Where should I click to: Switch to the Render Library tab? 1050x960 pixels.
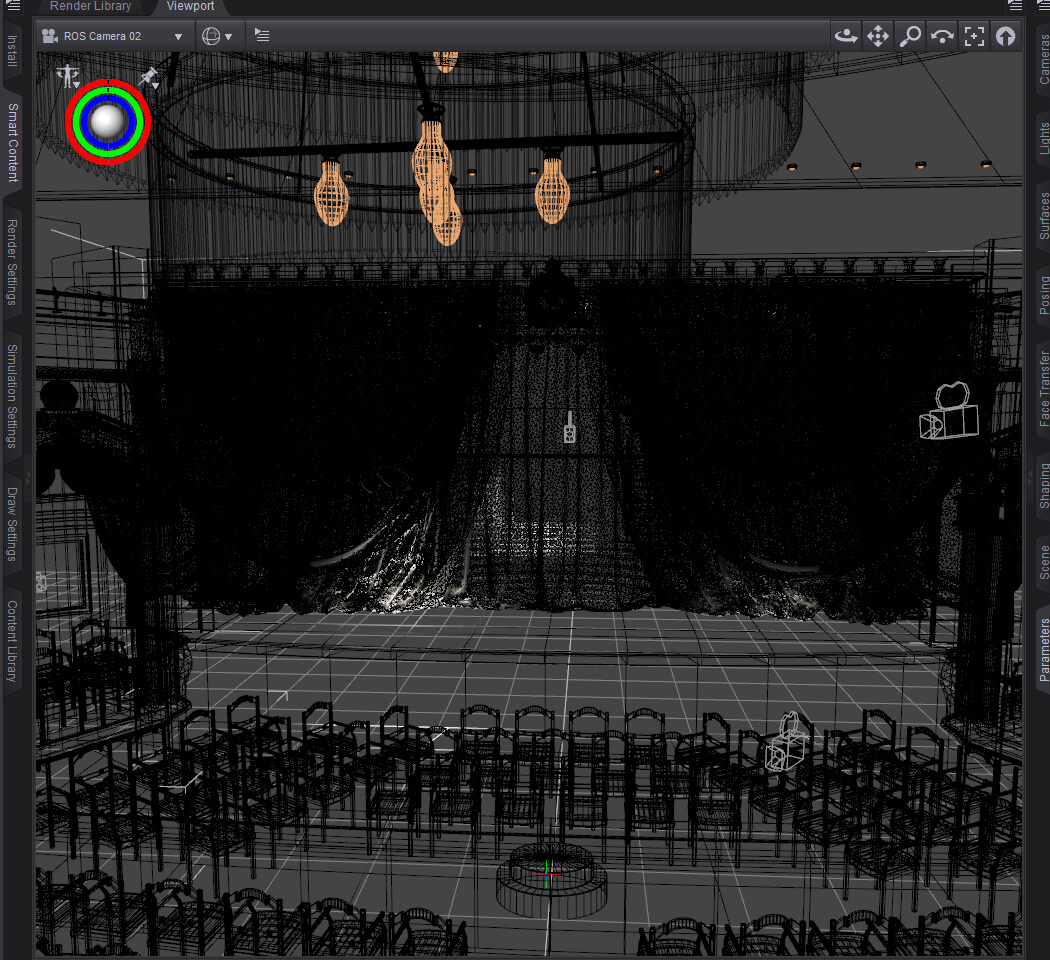[x=90, y=6]
